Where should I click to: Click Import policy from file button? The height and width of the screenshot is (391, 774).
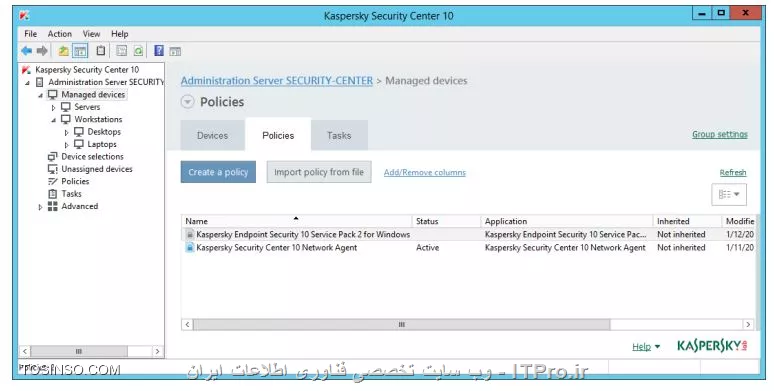coord(319,172)
